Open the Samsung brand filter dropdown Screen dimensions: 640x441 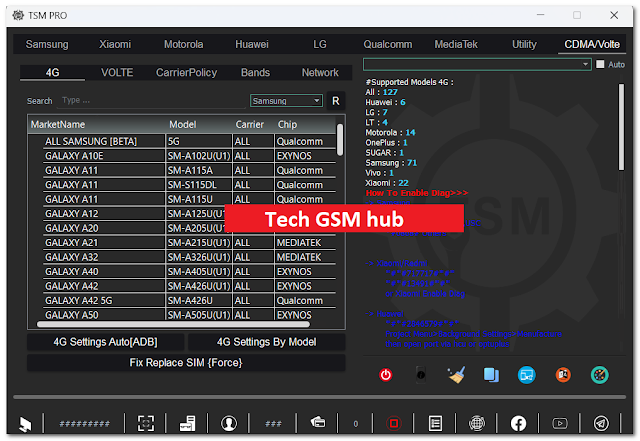(286, 100)
